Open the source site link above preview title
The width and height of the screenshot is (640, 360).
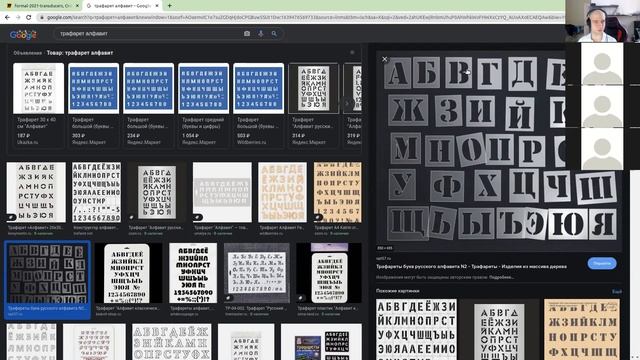(383, 258)
